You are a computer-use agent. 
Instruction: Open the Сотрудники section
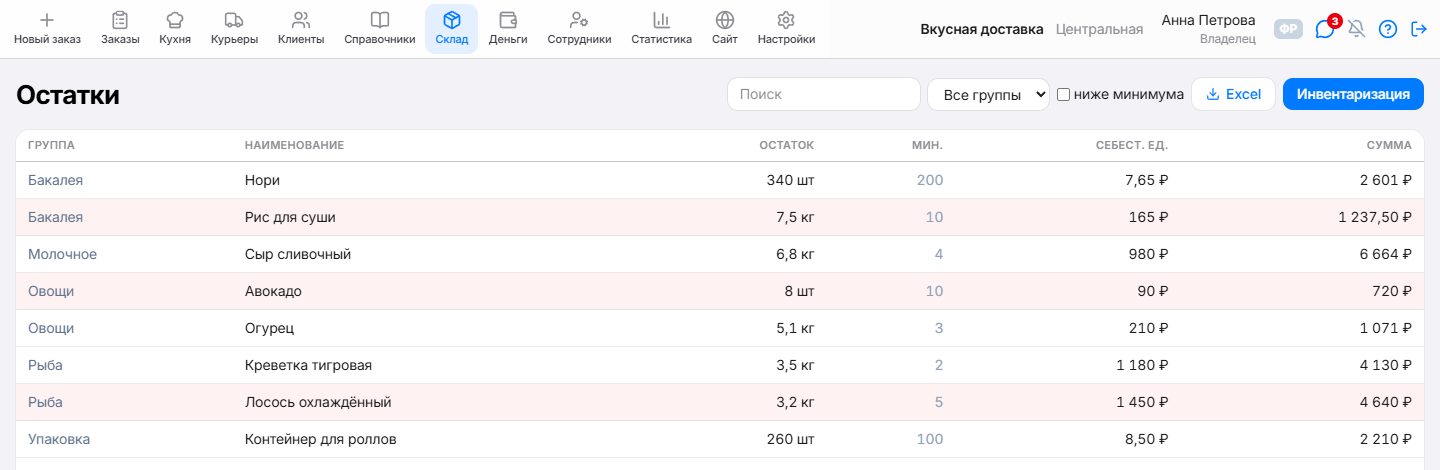coord(579,28)
